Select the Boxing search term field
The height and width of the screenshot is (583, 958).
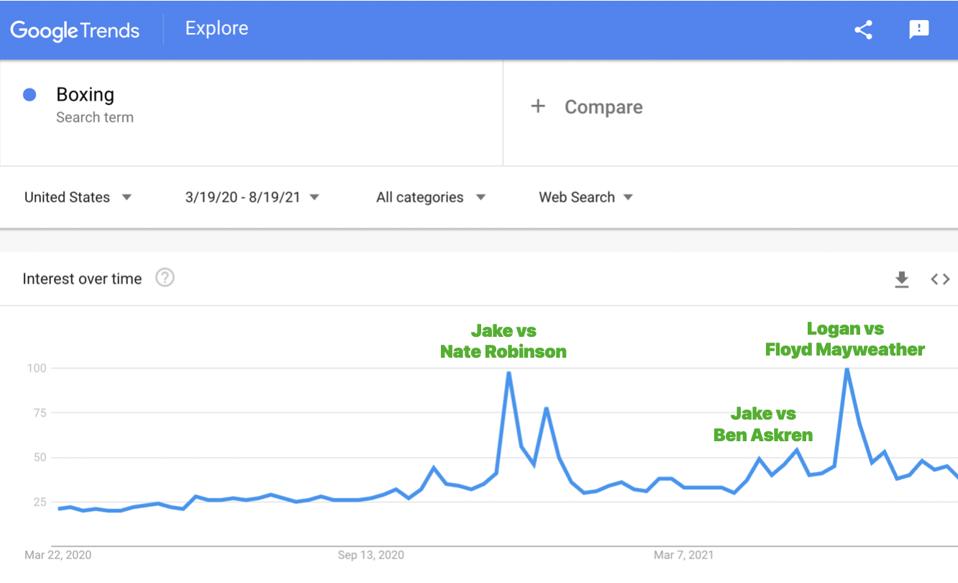[85, 95]
